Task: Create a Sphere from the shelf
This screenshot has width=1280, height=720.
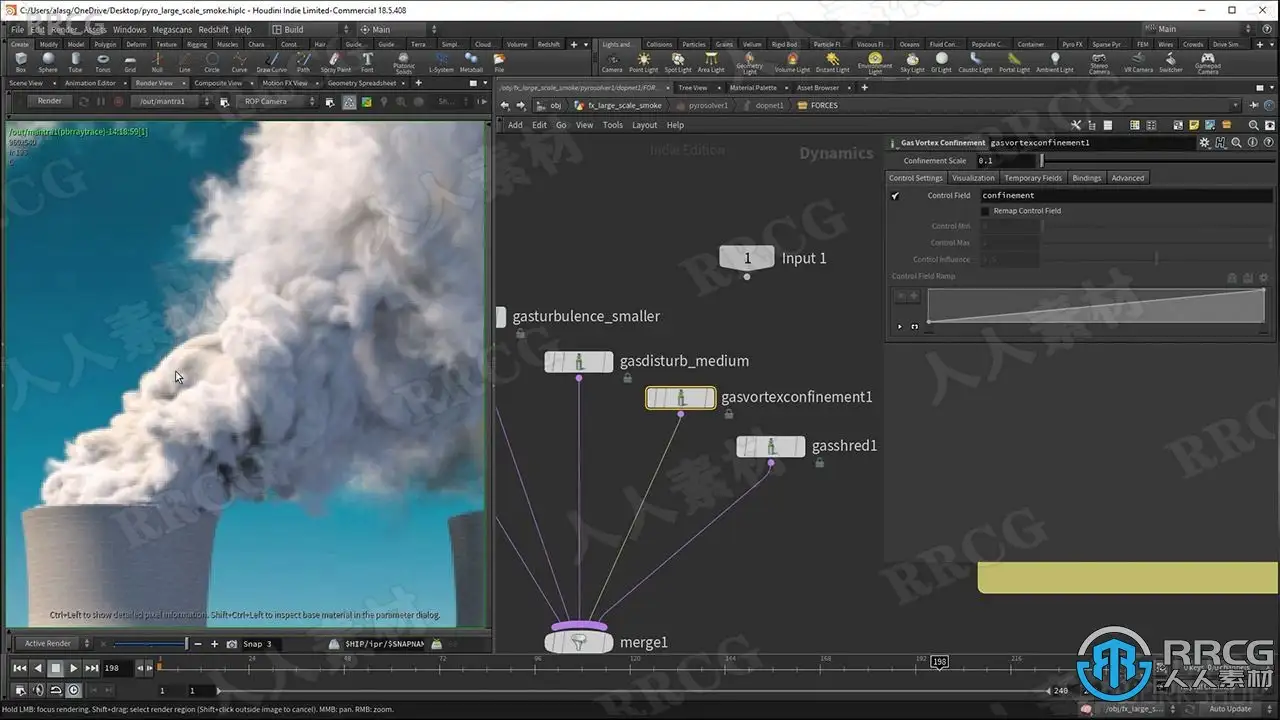Action: pyautogui.click(x=48, y=62)
